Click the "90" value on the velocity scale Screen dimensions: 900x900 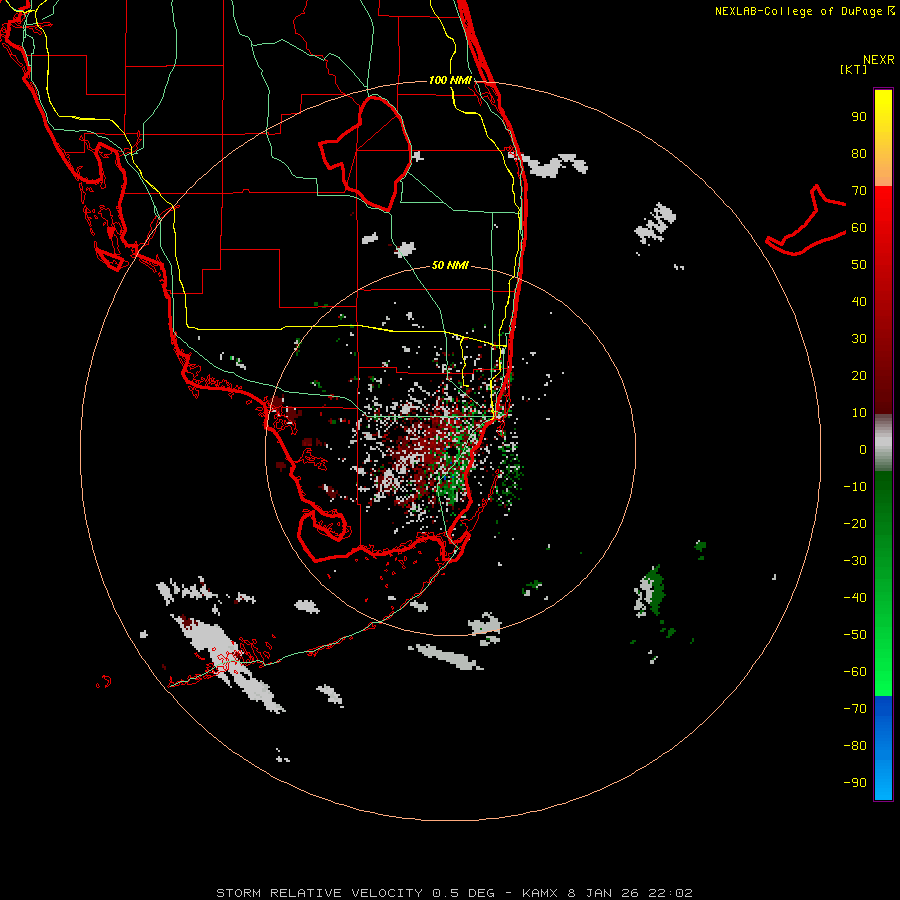click(859, 117)
